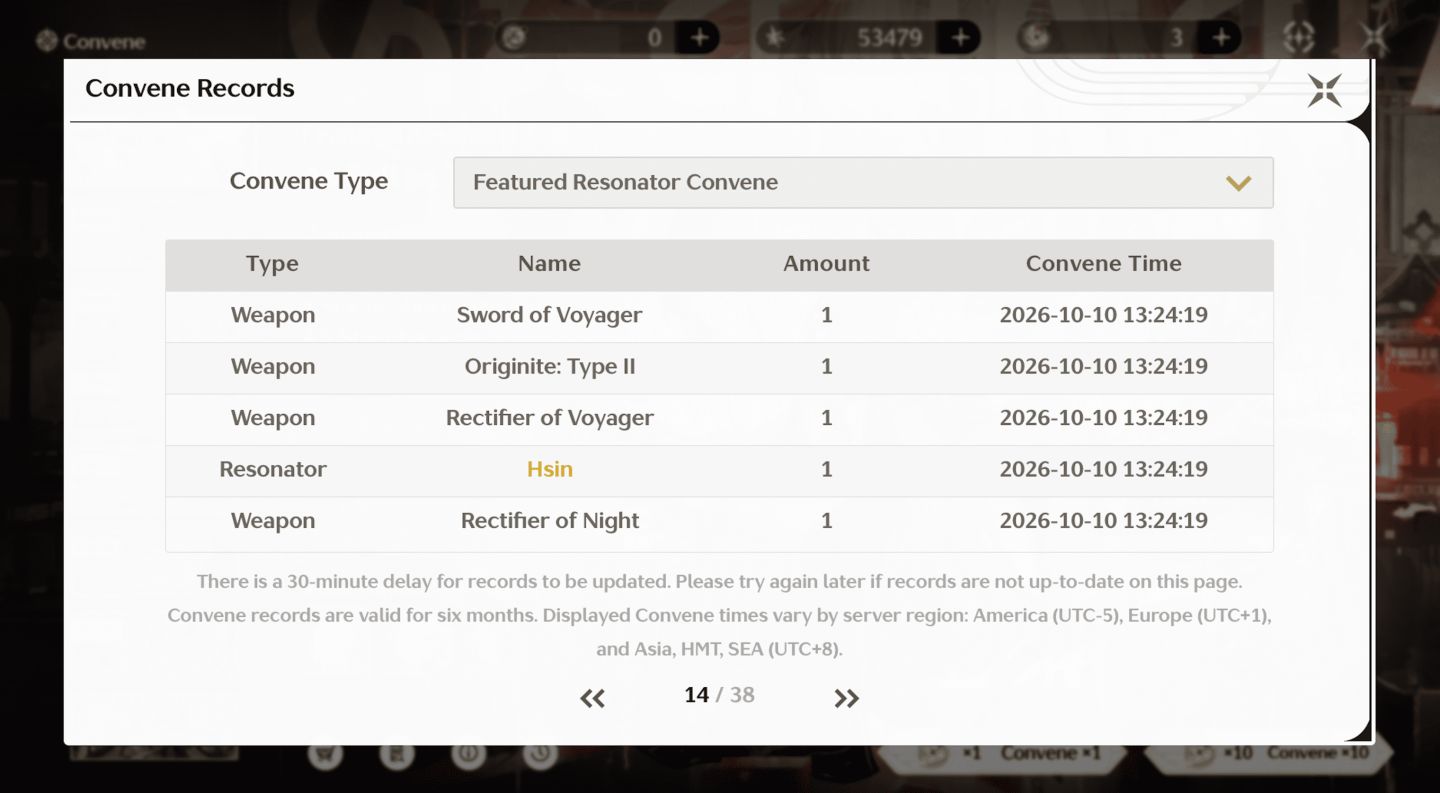Close the Convene Records dialog

pos(1325,90)
